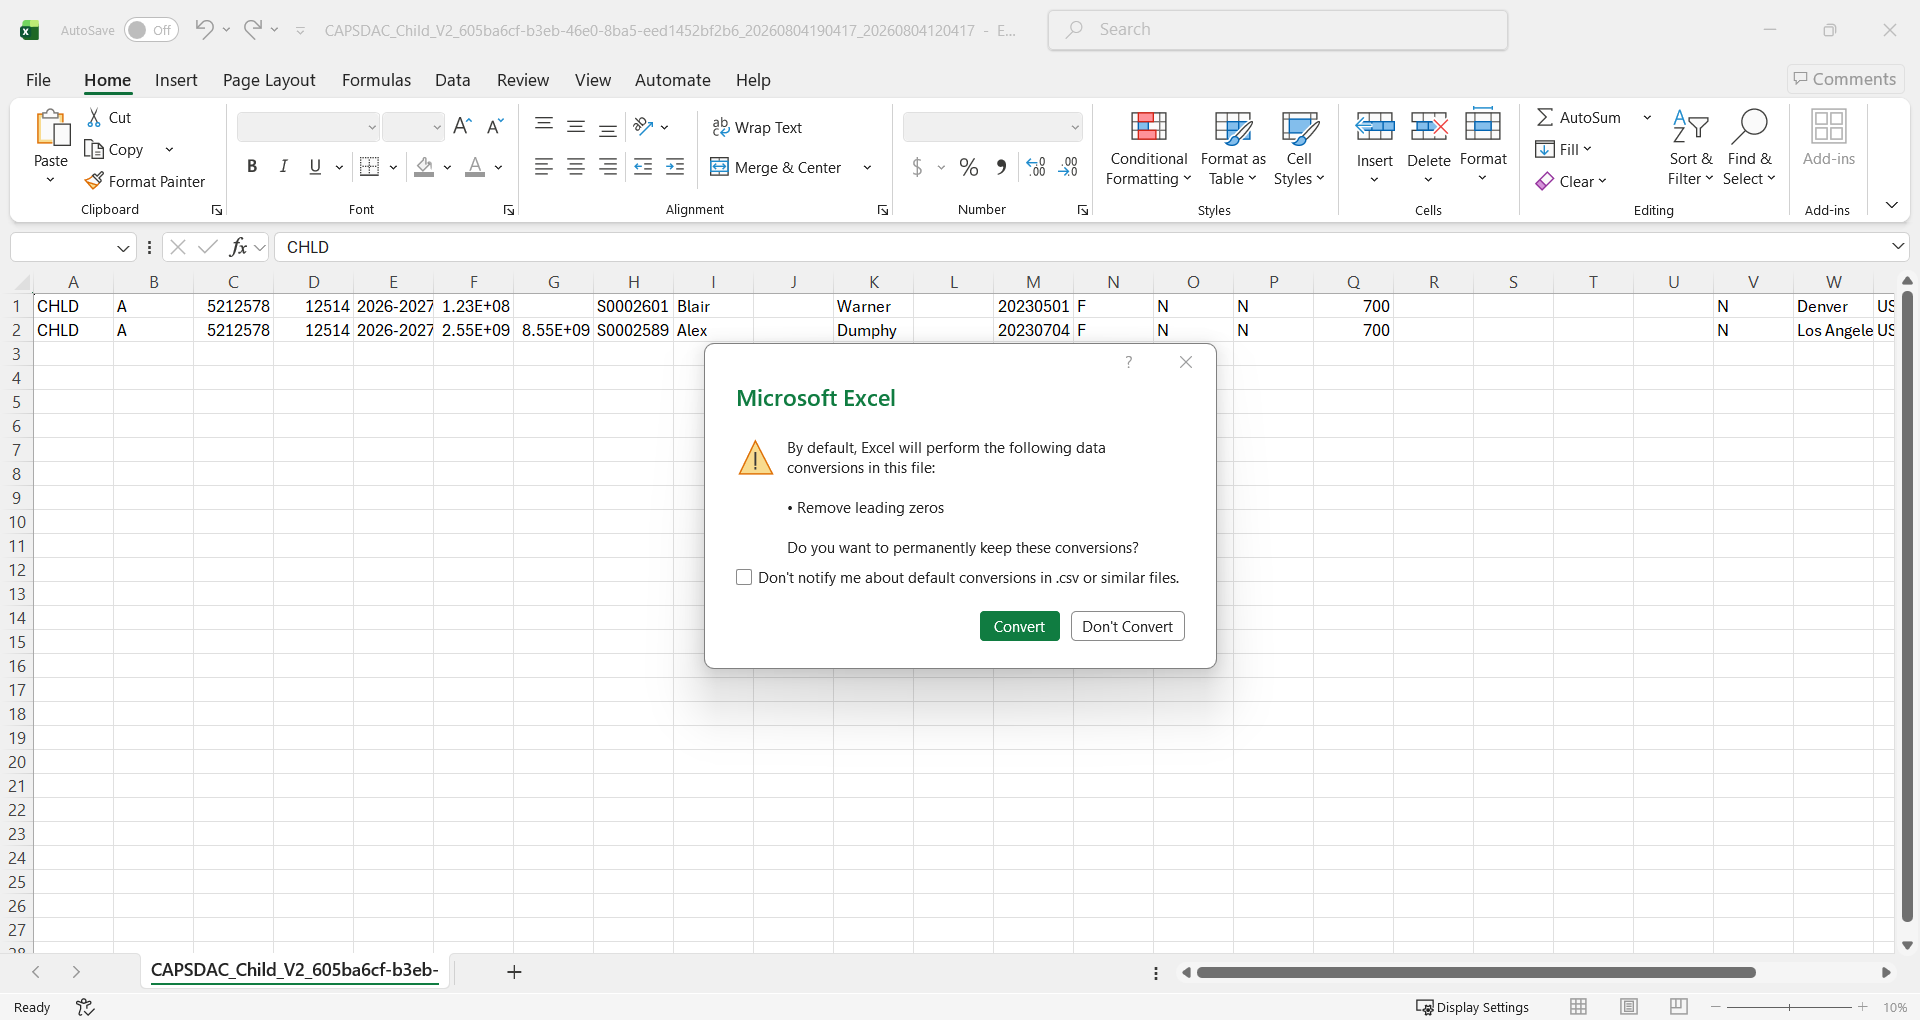Switch to the Data tab

click(x=452, y=80)
